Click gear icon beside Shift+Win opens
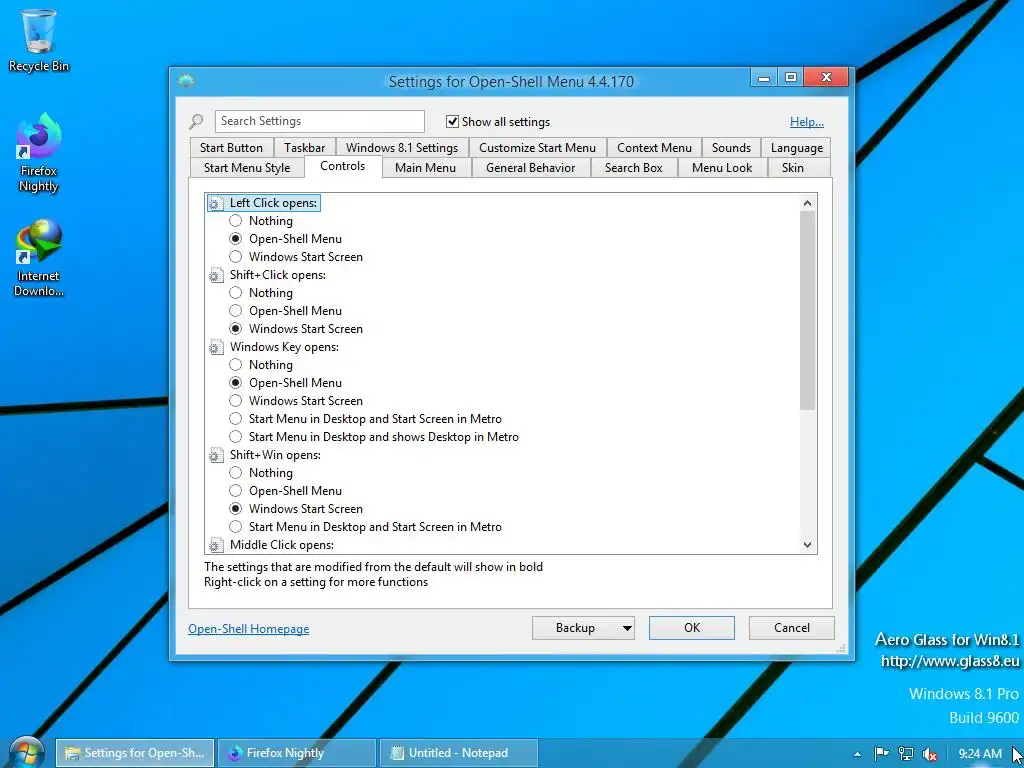This screenshot has height=768, width=1024. [x=216, y=455]
